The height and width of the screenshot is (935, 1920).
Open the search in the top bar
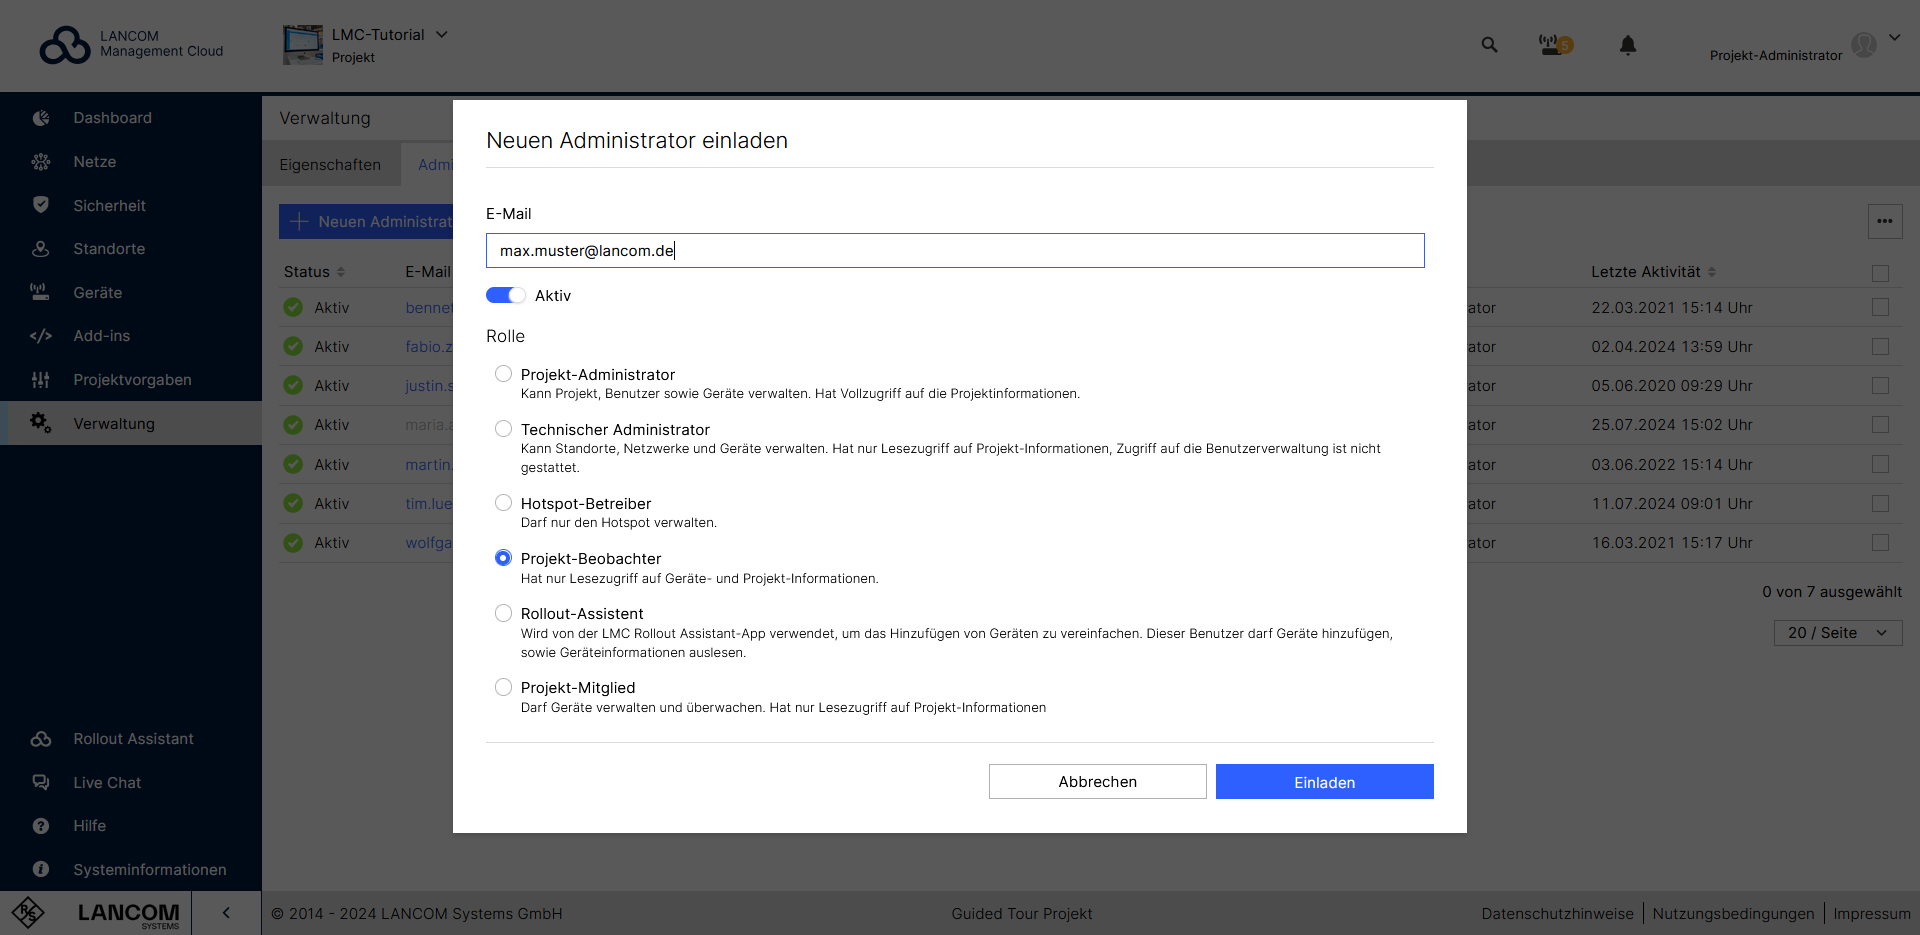(x=1489, y=45)
